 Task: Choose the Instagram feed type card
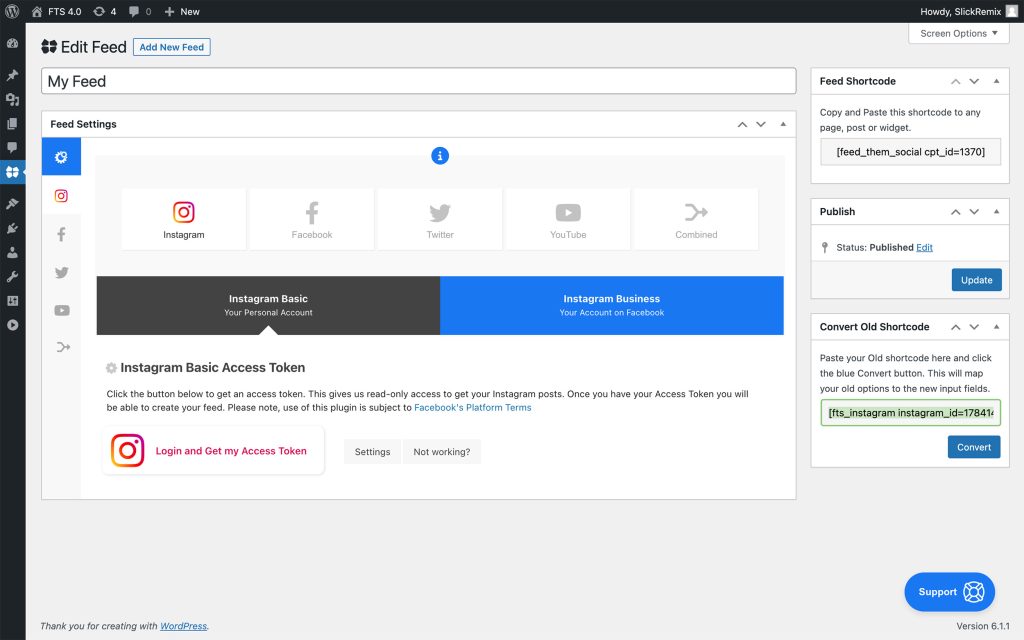[184, 219]
